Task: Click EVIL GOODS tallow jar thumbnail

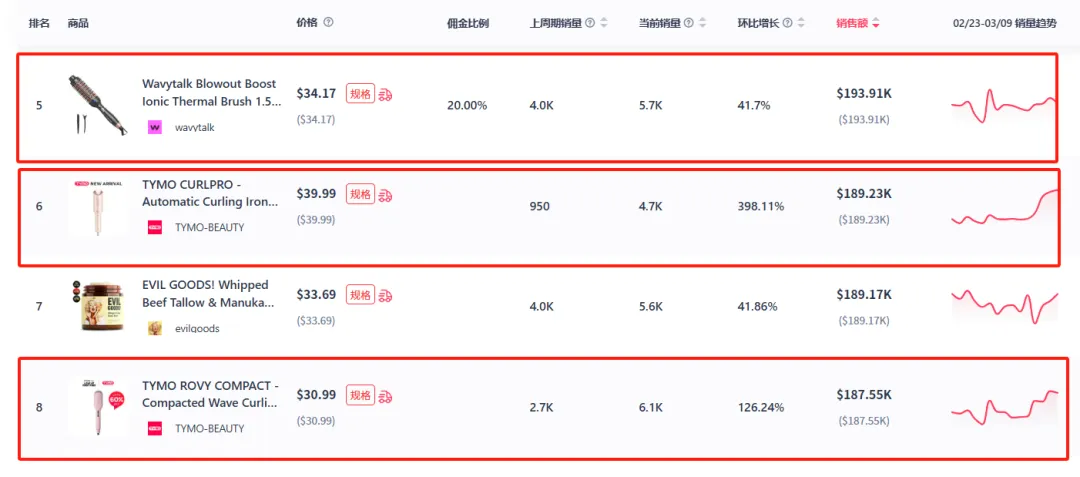Action: [x=98, y=306]
